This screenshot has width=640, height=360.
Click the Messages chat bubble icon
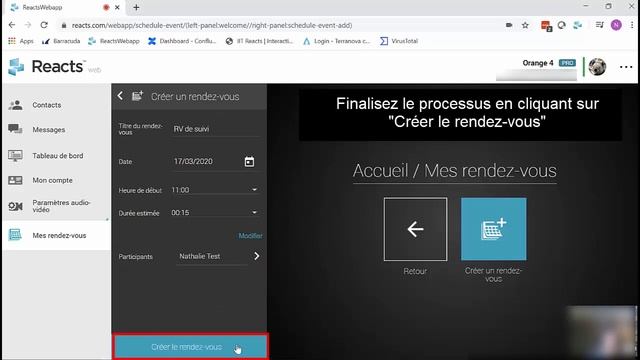coord(15,129)
